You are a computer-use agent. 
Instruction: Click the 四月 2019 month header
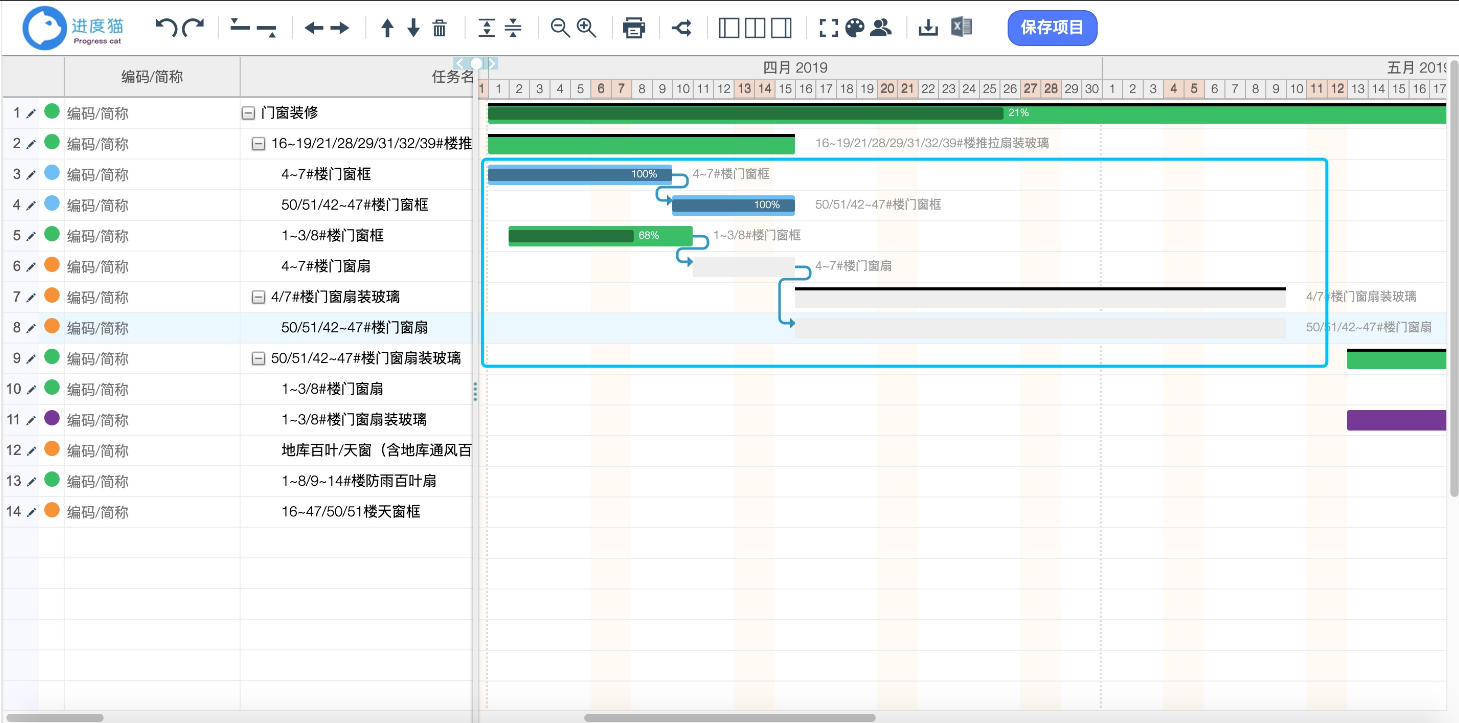tap(795, 68)
